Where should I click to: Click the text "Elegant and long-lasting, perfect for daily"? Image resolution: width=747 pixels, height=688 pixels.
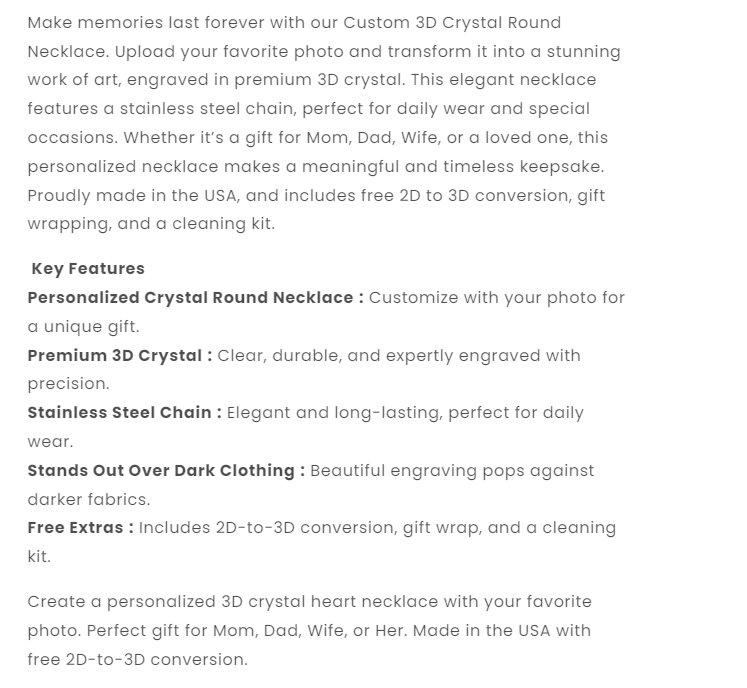pyautogui.click(x=405, y=412)
